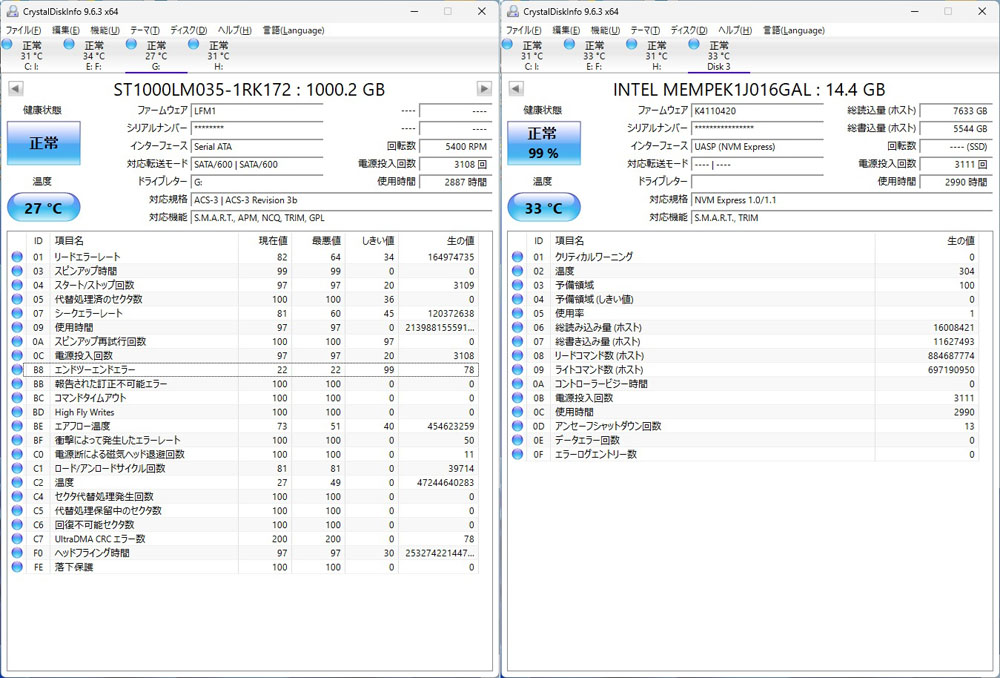1000x678 pixels.
Task: Click ST1000LM035-1RK172 : 1000.2 GB title
Action: 249,89
